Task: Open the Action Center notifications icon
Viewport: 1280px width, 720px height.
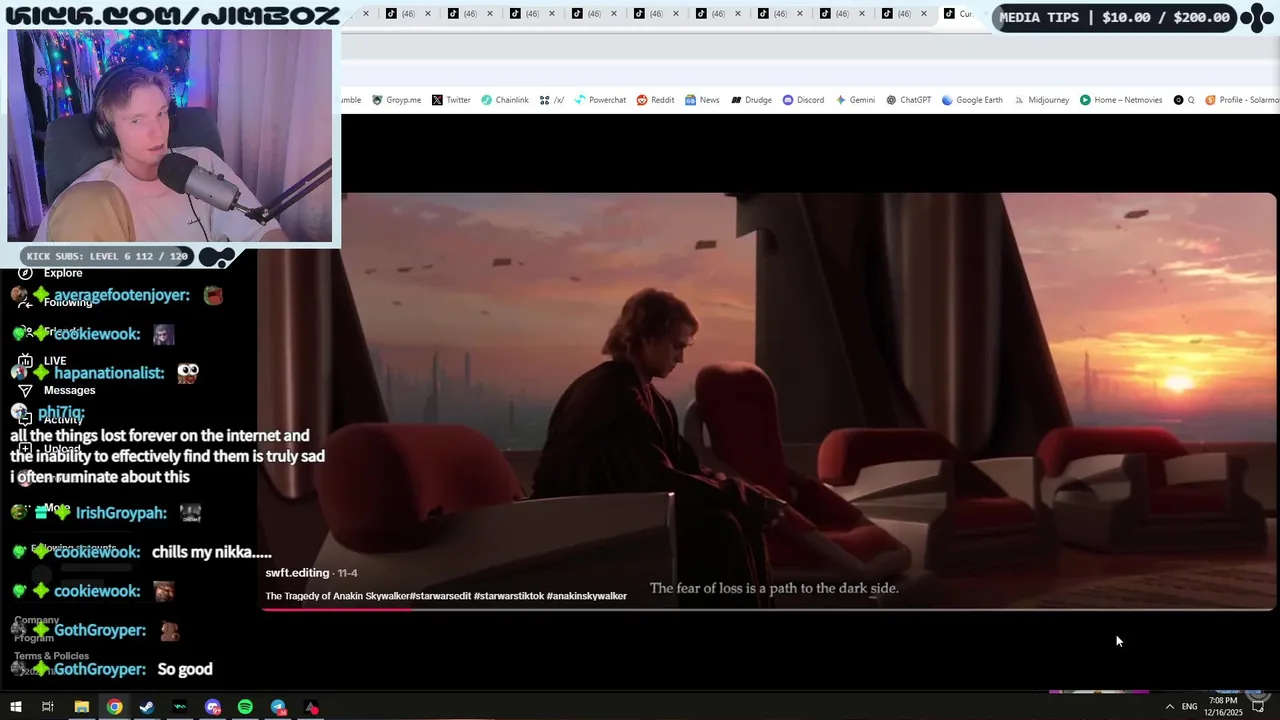Action: 1258,707
